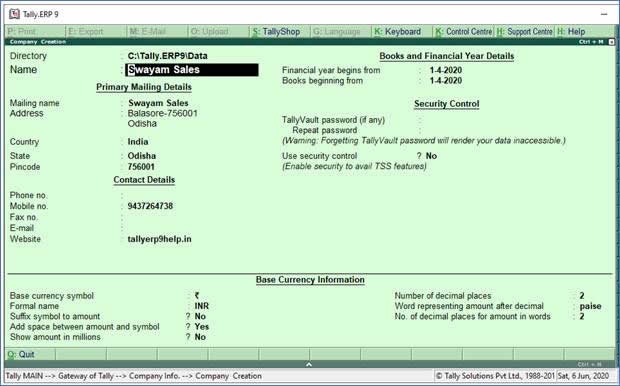Click the Mobile no. value
The width and height of the screenshot is (620, 386).
[x=150, y=206]
